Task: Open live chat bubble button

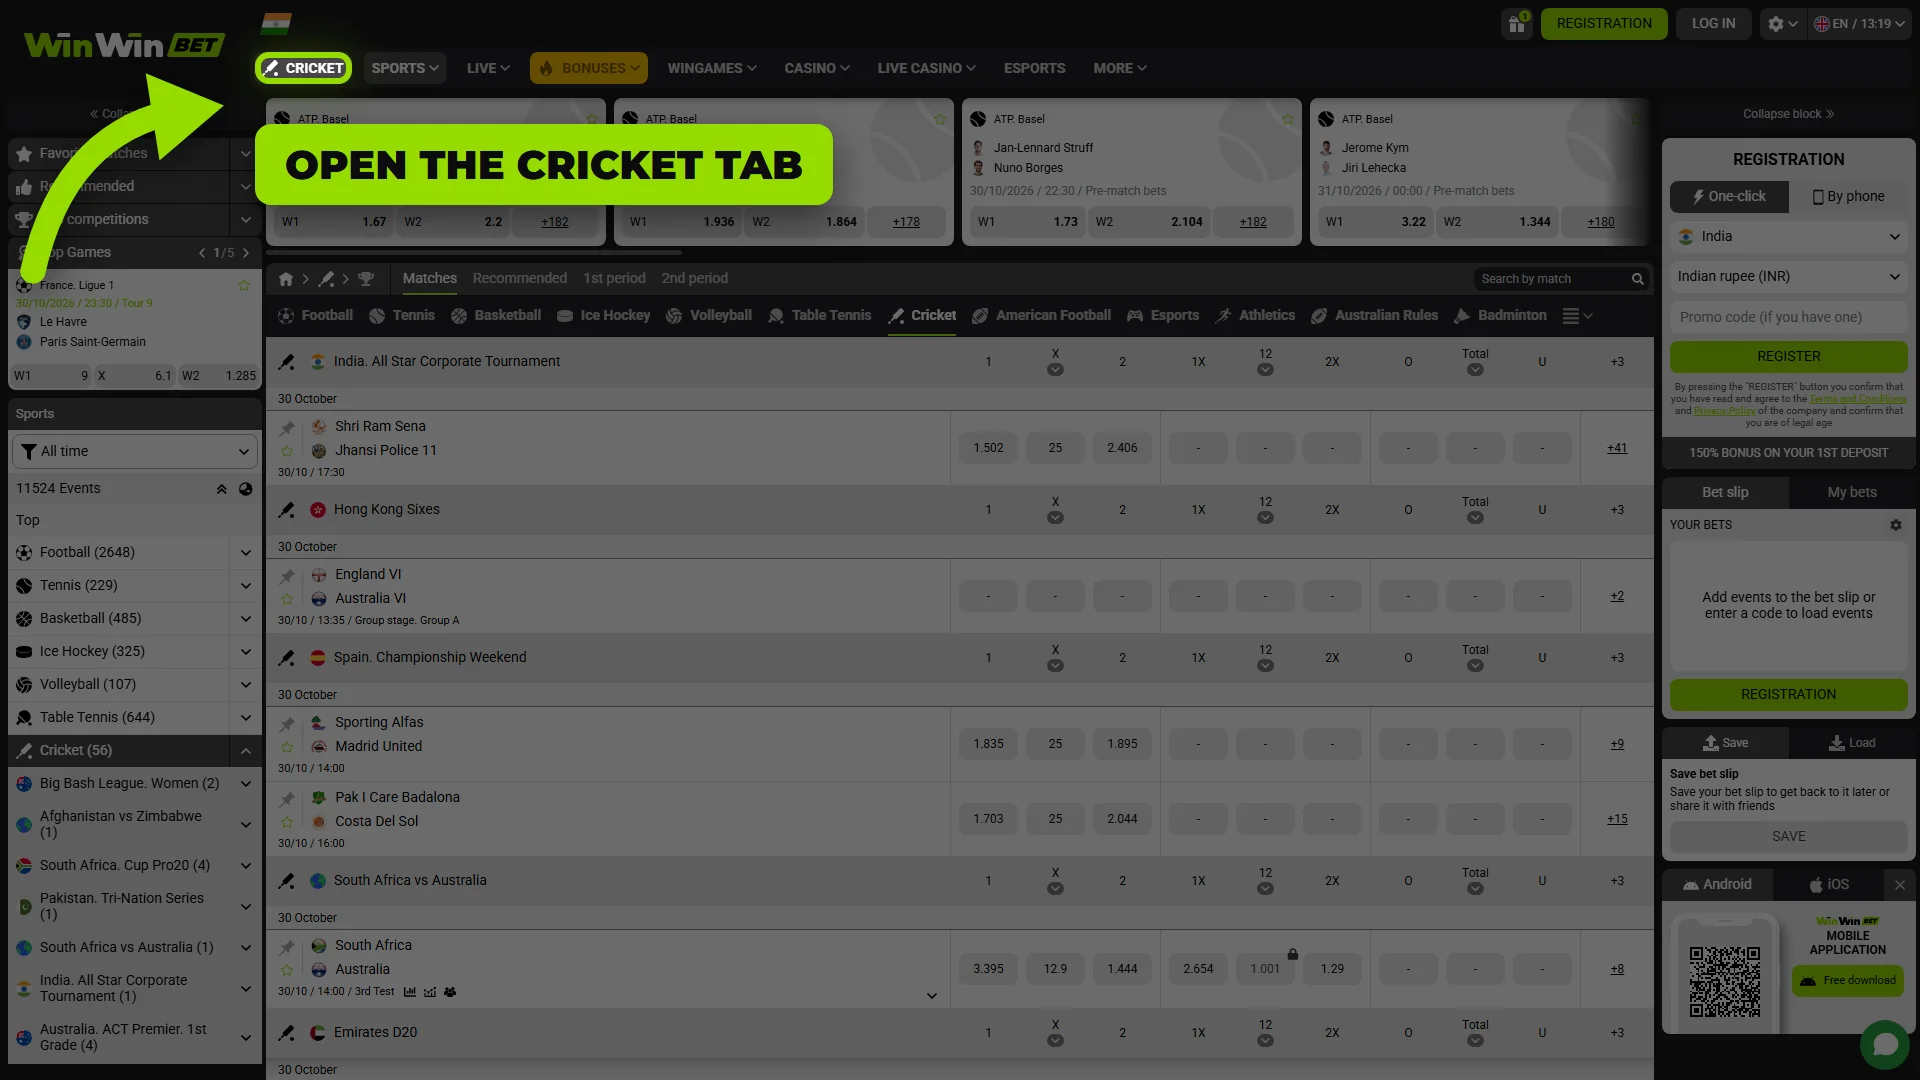Action: click(1885, 1045)
